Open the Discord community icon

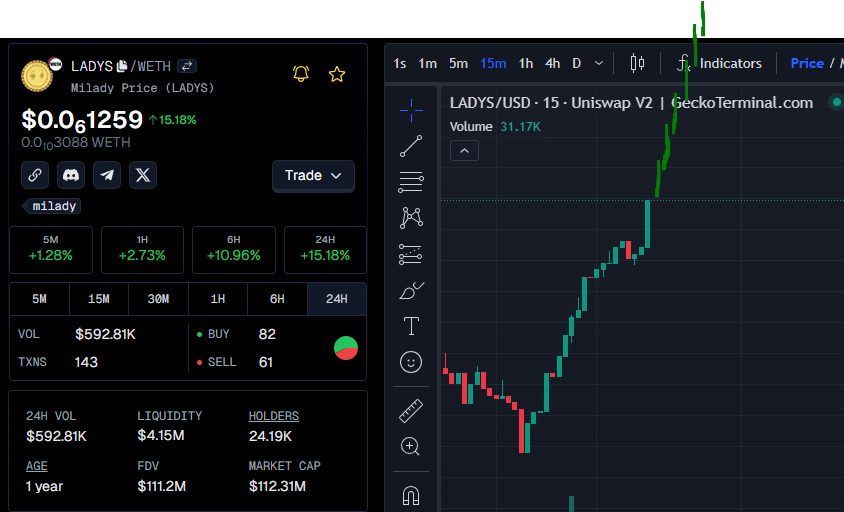click(71, 175)
